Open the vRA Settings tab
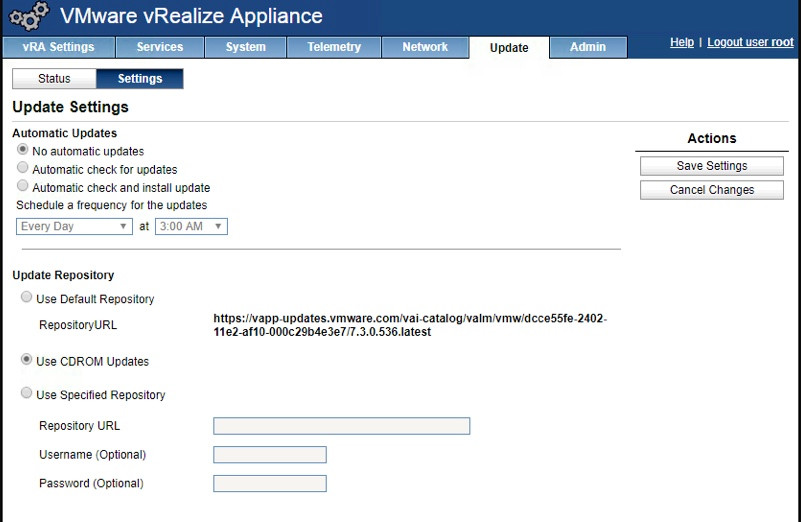The image size is (801, 522). click(59, 47)
